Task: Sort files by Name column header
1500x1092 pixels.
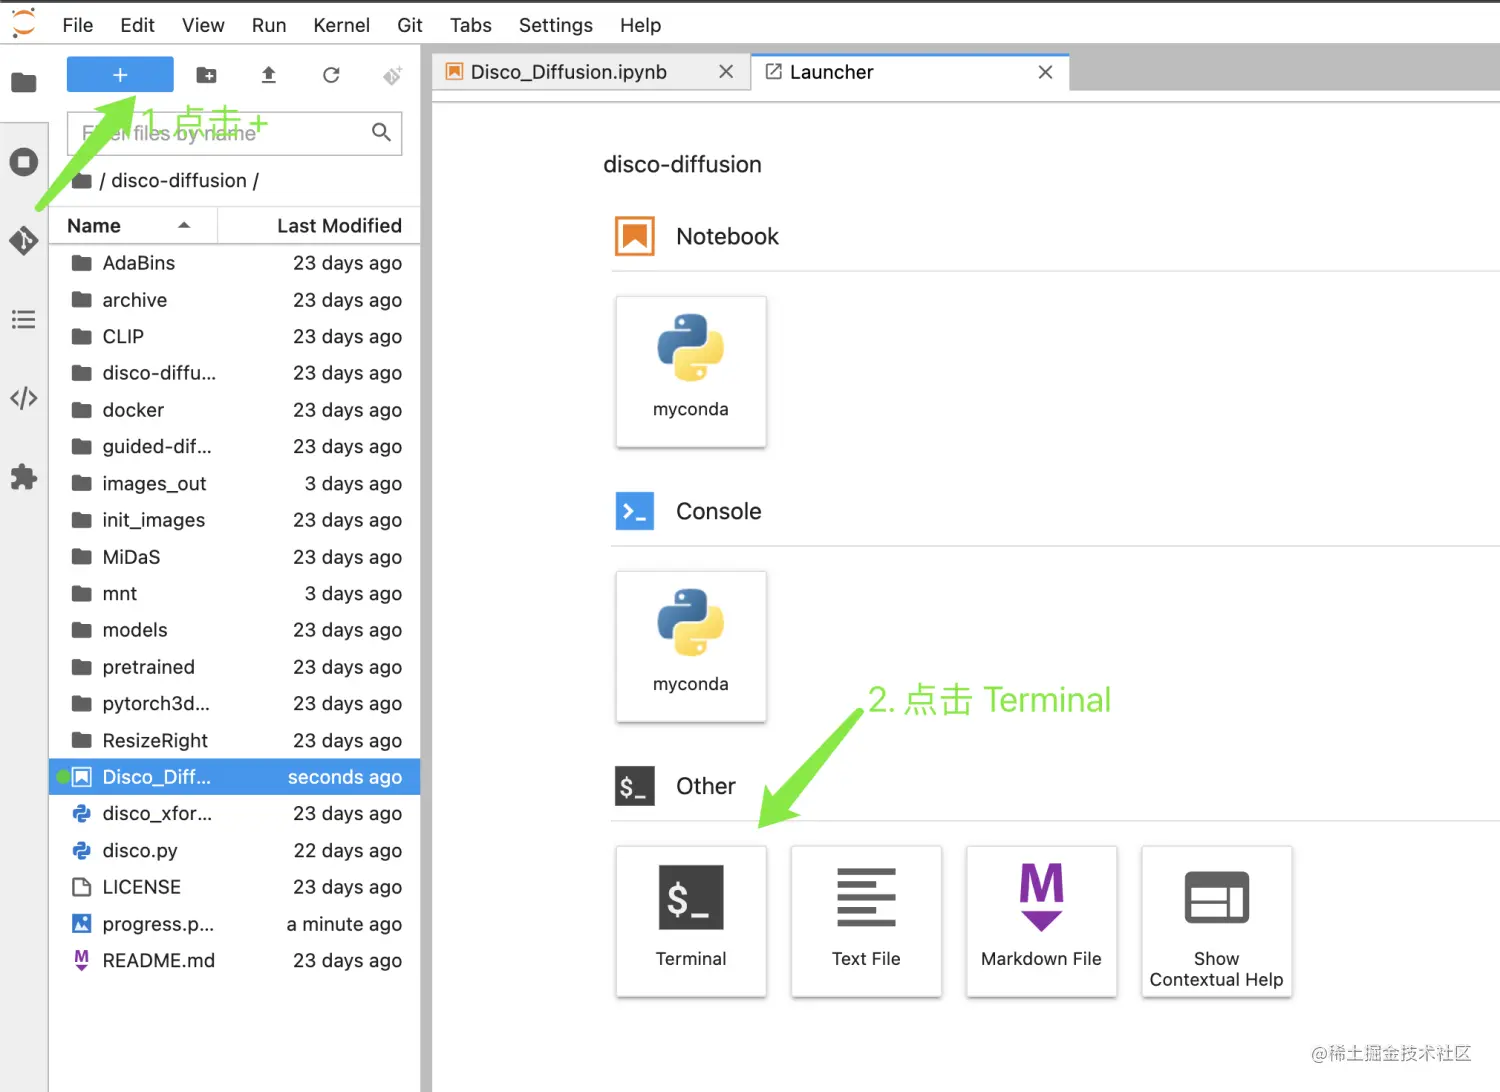Action: 133,226
